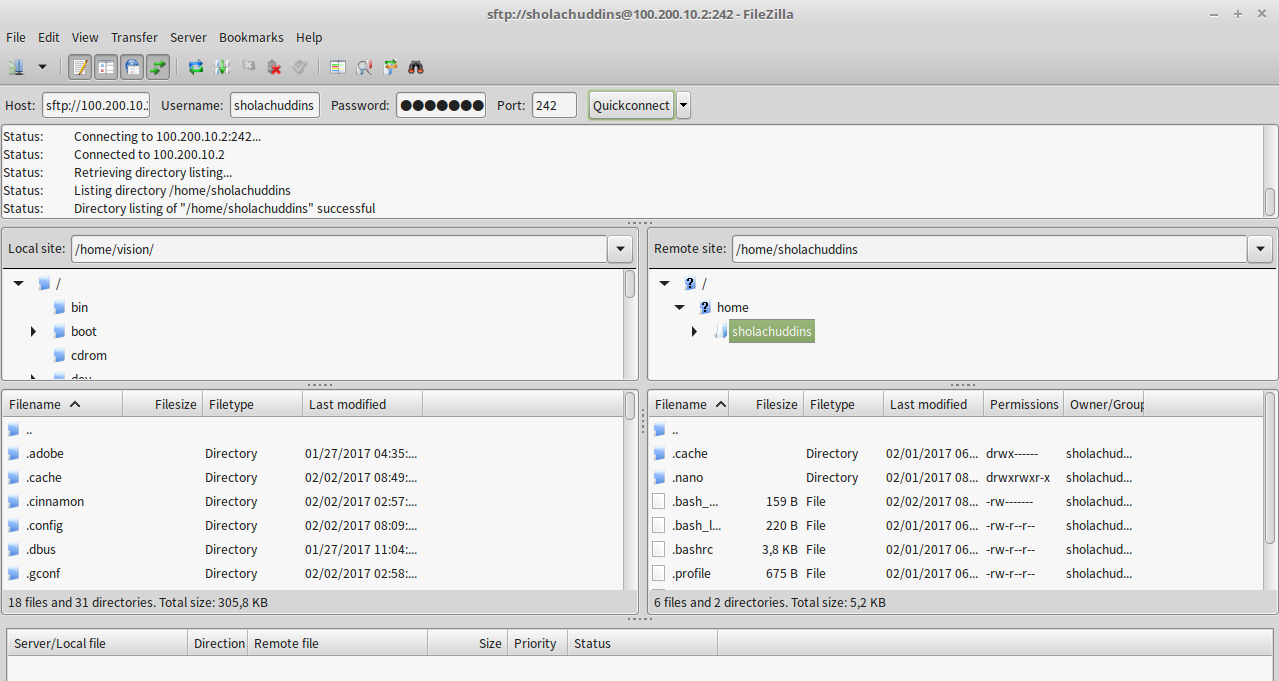1279x681 pixels.
Task: Click inside the Port input field
Action: pyautogui.click(x=554, y=105)
